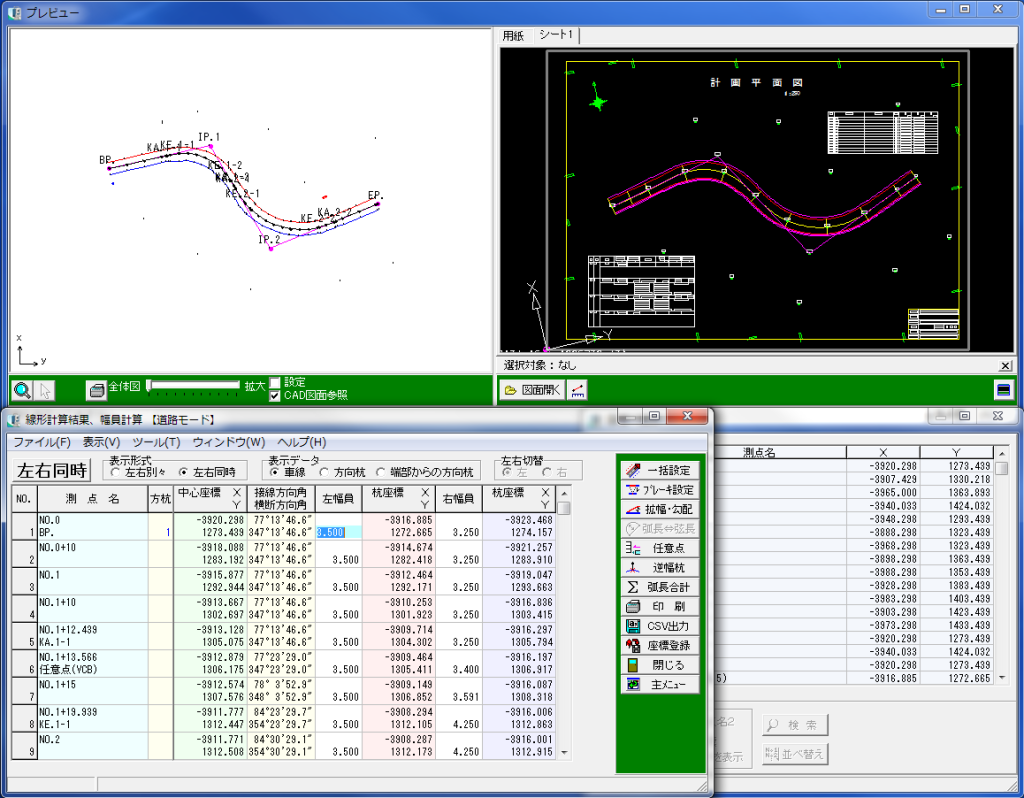
Task: Open 一括設定 batch settings tool
Action: click(660, 470)
